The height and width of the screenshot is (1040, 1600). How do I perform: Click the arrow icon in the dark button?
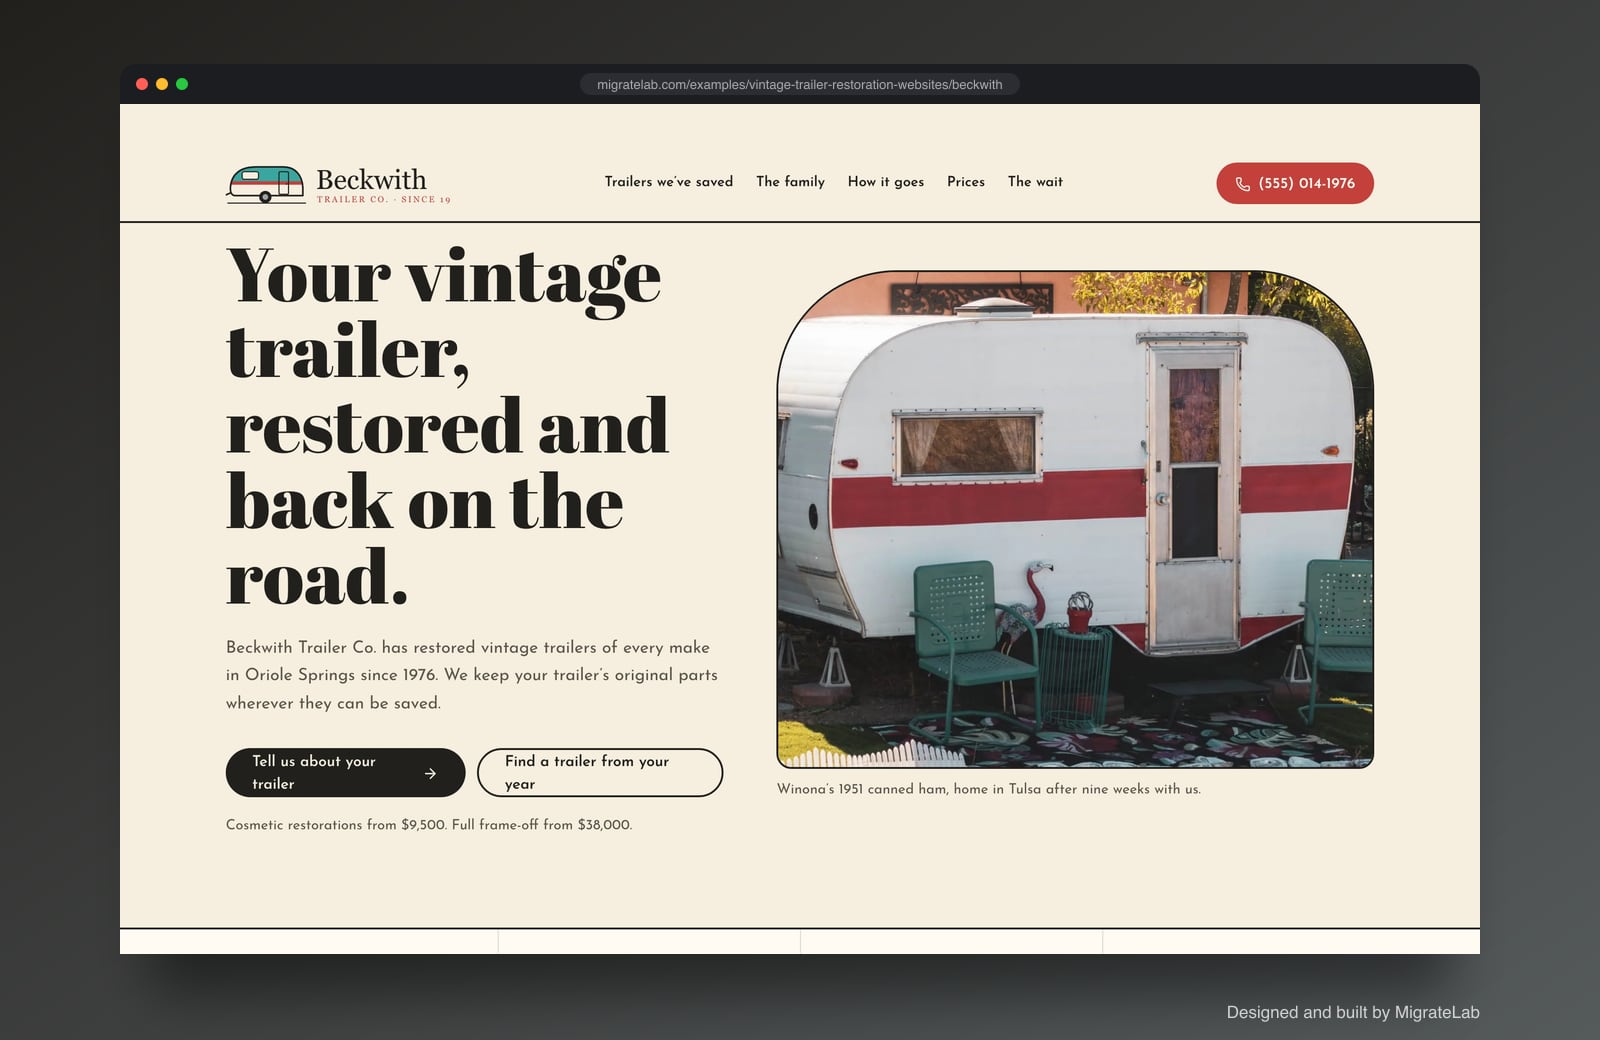[x=430, y=773]
